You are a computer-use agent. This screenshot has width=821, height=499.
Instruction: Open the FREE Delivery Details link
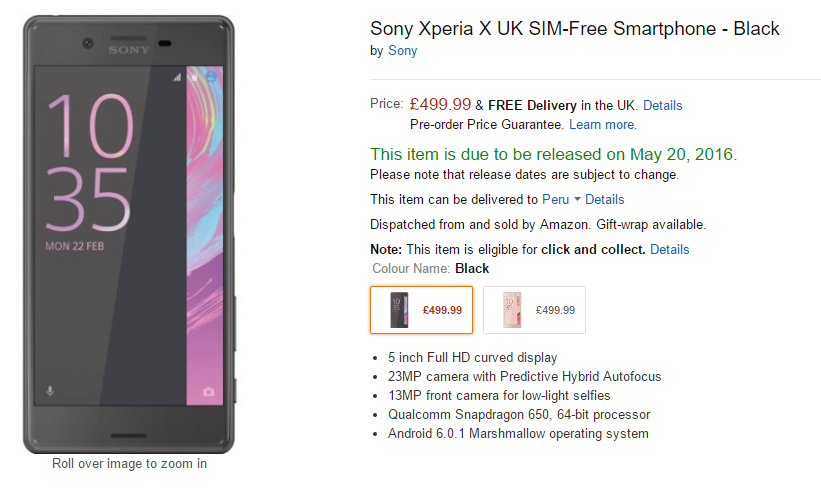pyautogui.click(x=662, y=105)
